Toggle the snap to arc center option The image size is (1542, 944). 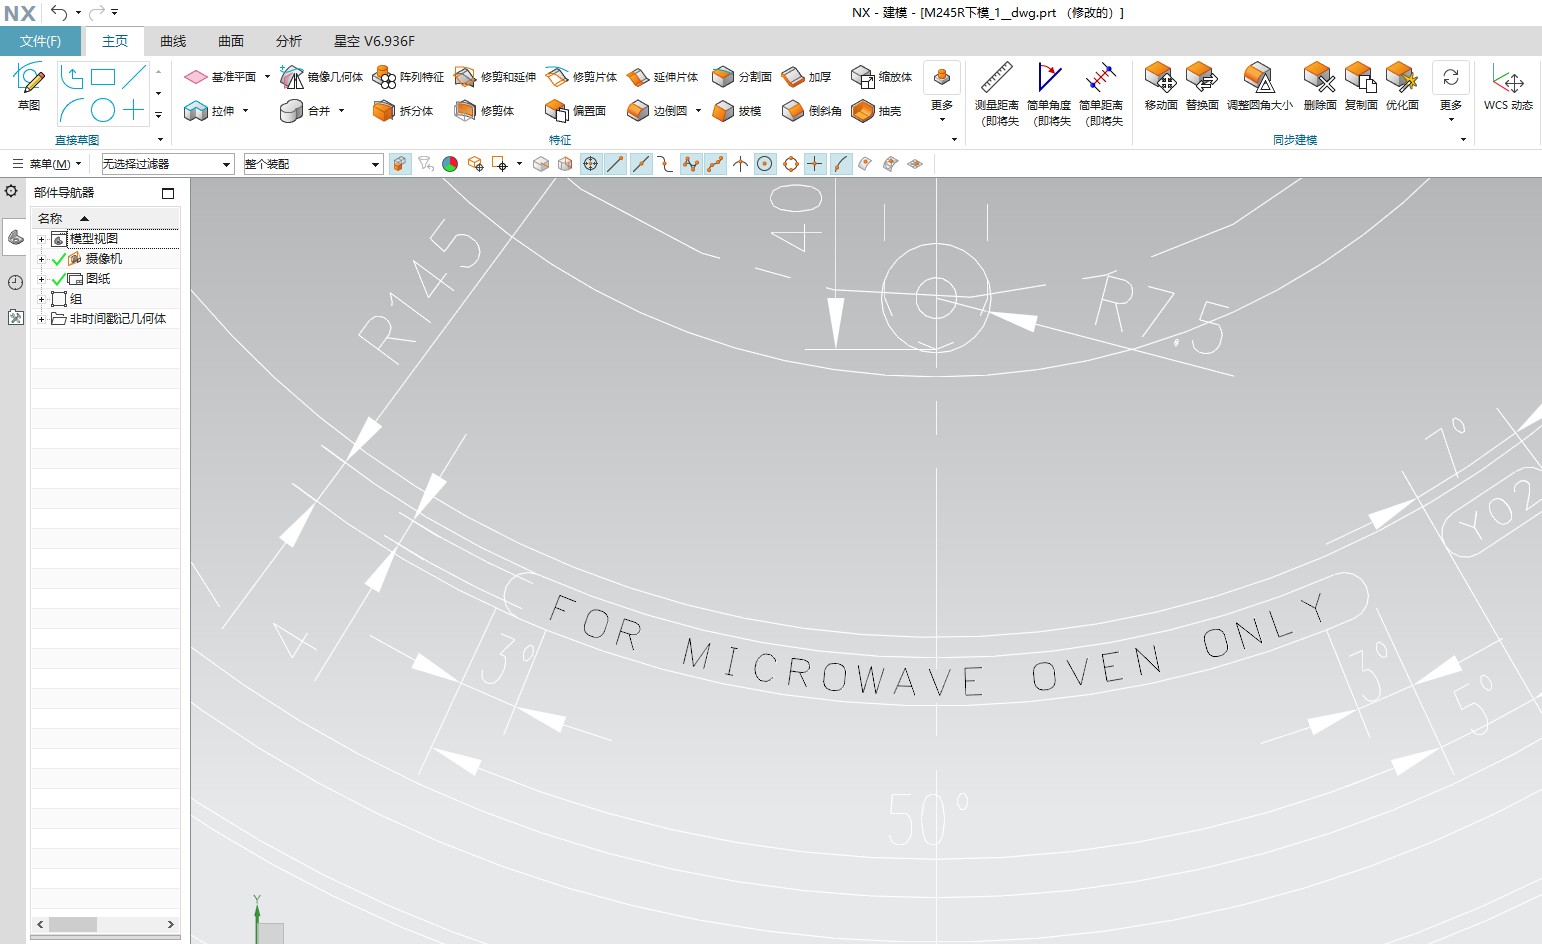click(x=765, y=164)
